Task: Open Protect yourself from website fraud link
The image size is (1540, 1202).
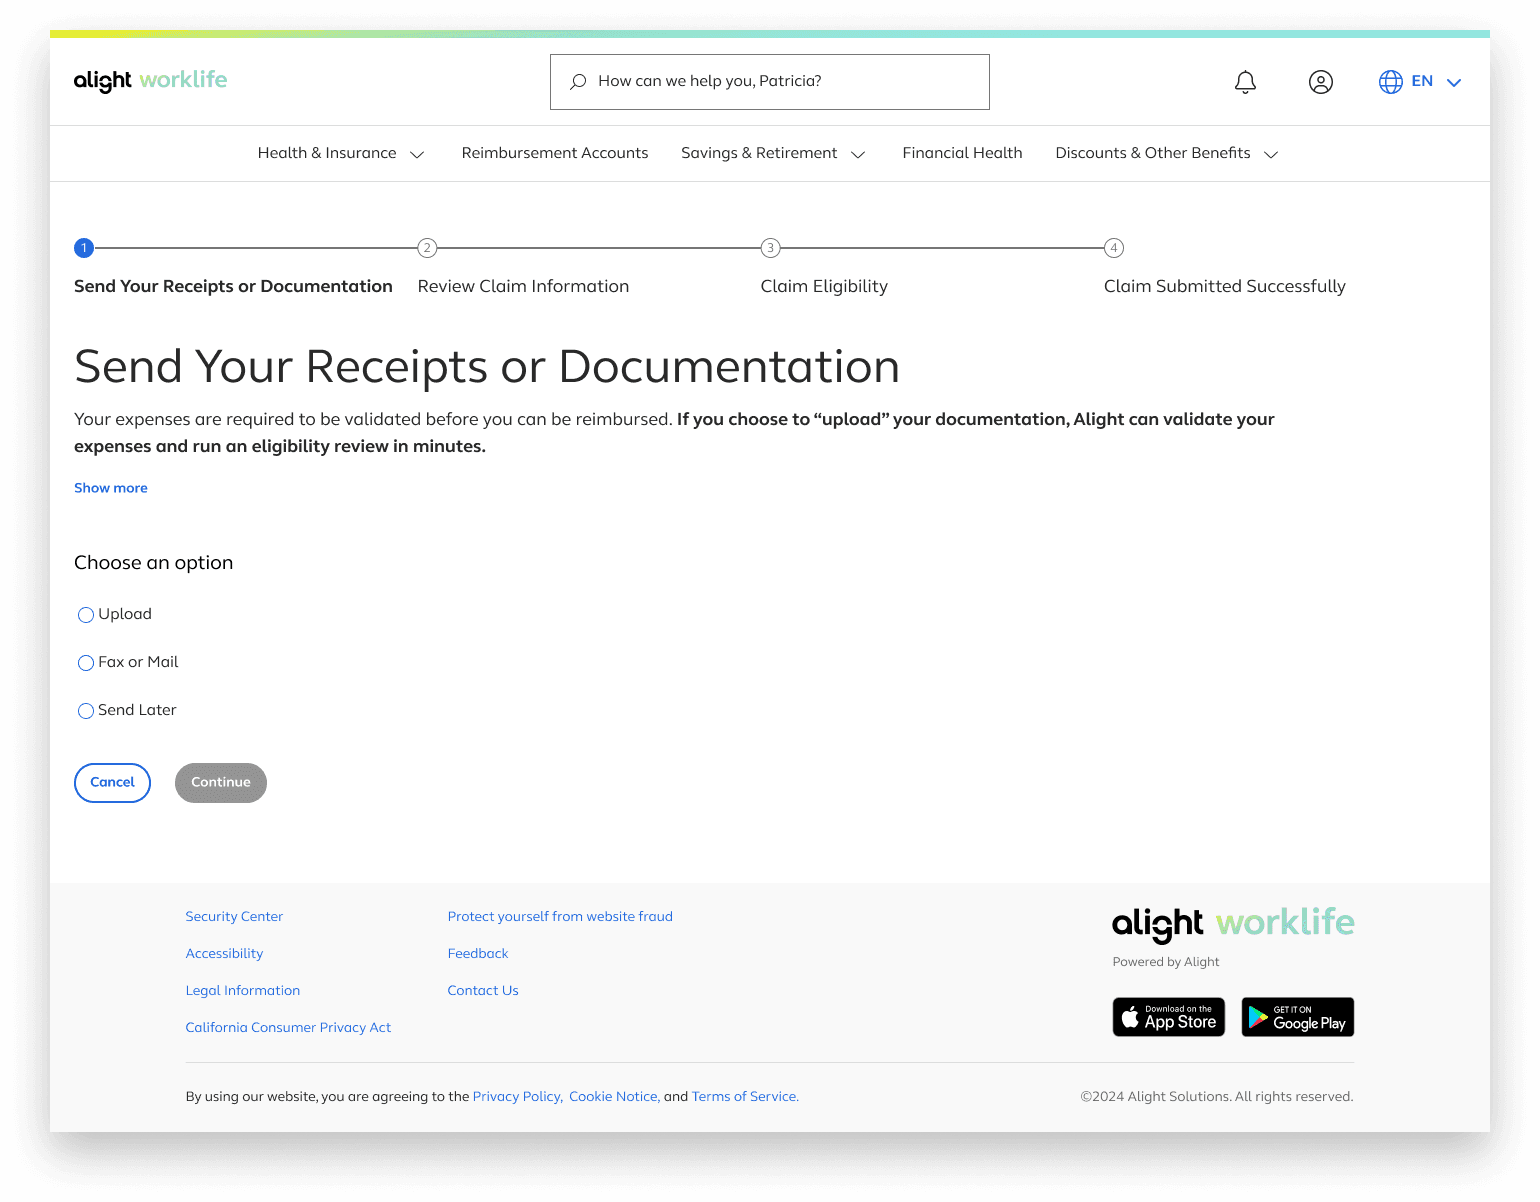Action: point(560,916)
